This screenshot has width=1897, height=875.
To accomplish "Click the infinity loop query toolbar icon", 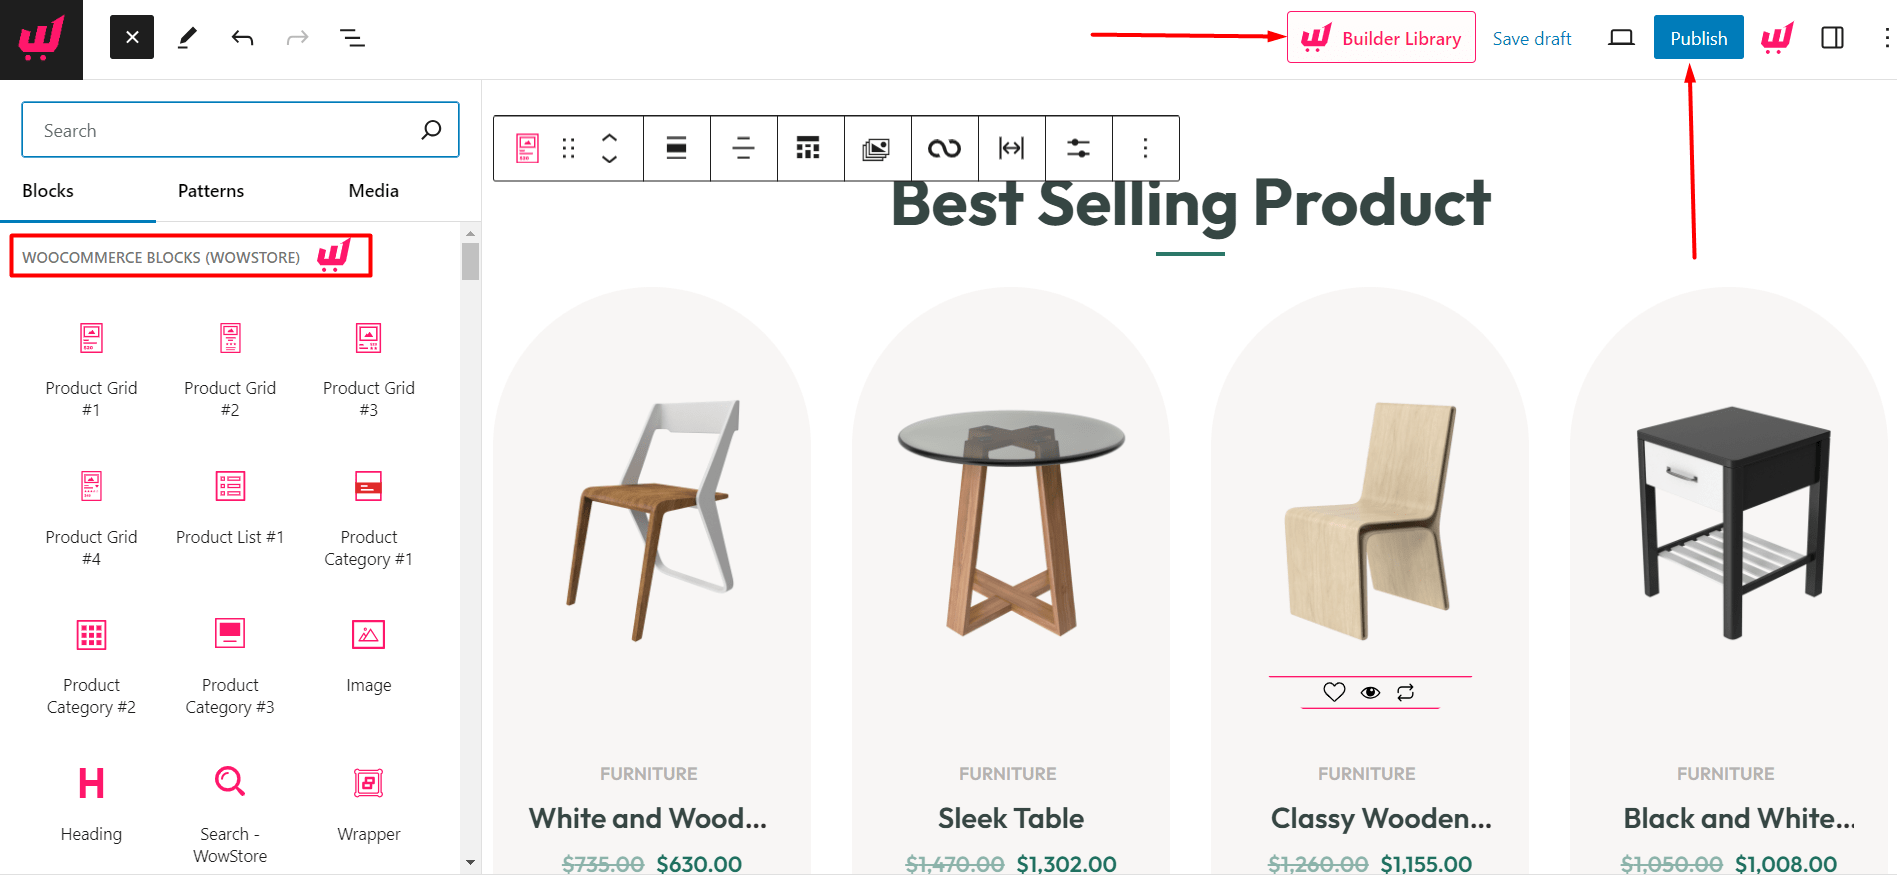I will pyautogui.click(x=944, y=148).
